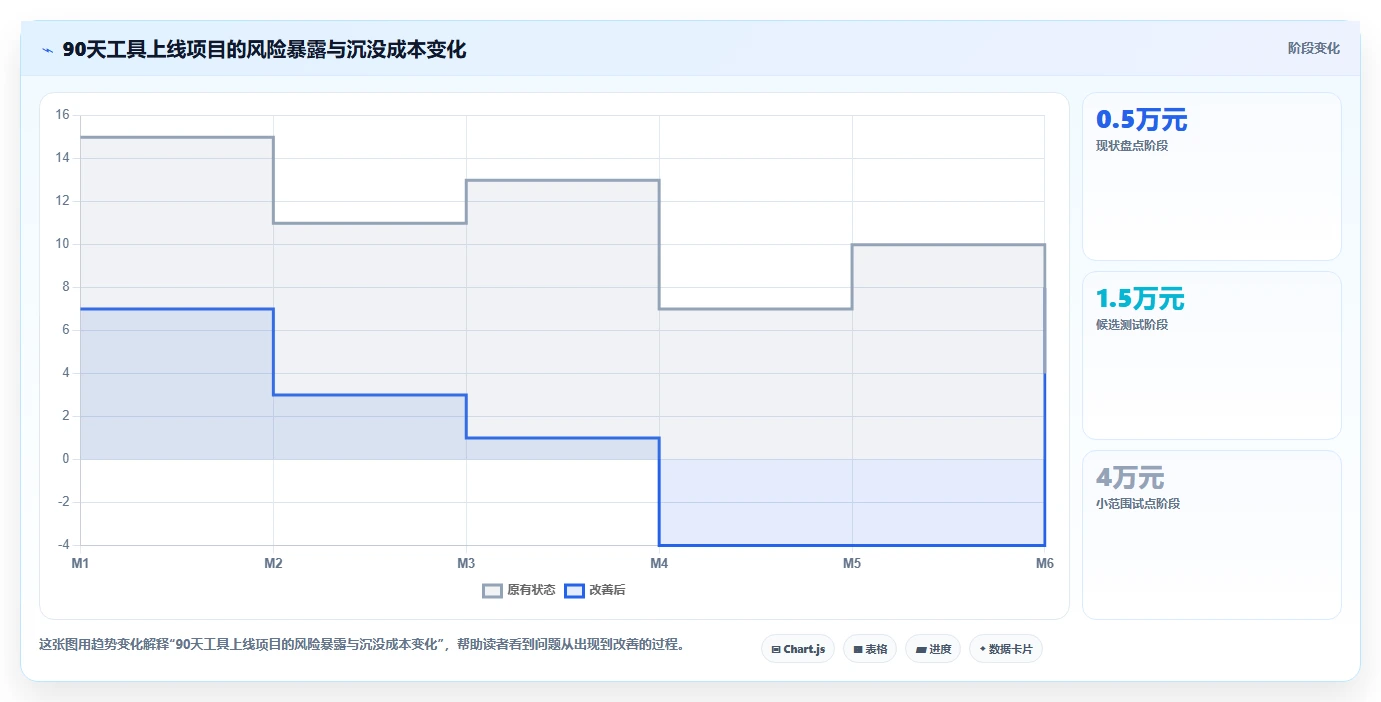Click the blue 改善后 legend swatch
Image resolution: width=1381 pixels, height=702 pixels.
click(574, 590)
